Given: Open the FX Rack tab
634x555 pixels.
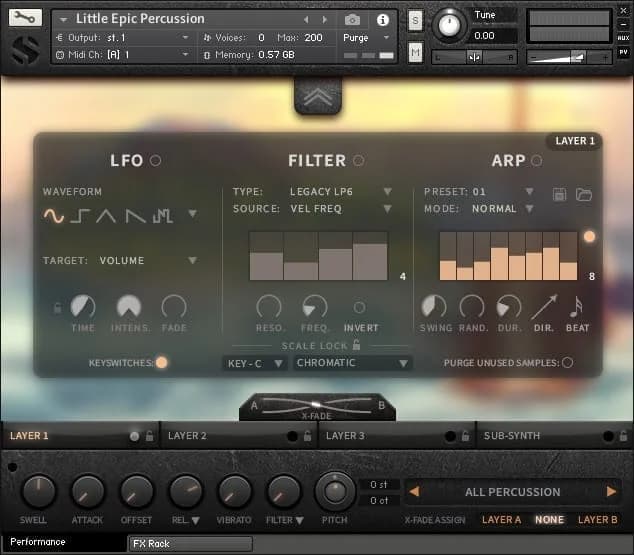Looking at the screenshot, I should click(190, 544).
